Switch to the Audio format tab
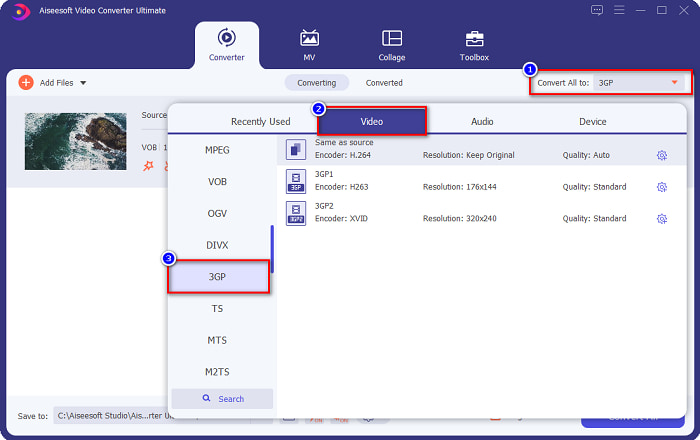 coord(482,121)
